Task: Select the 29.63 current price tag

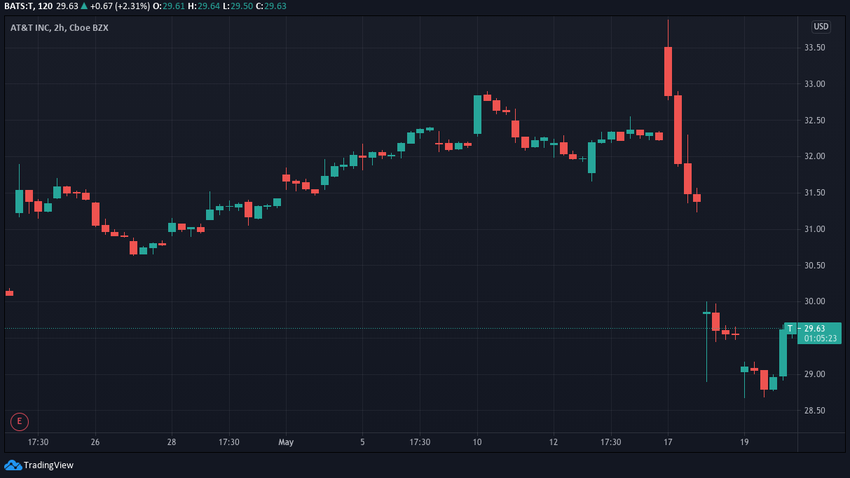Action: (814, 328)
